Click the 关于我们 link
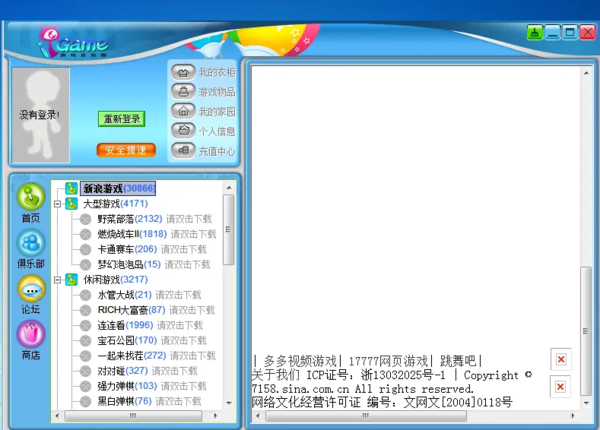This screenshot has height=430, width=600. [276, 375]
